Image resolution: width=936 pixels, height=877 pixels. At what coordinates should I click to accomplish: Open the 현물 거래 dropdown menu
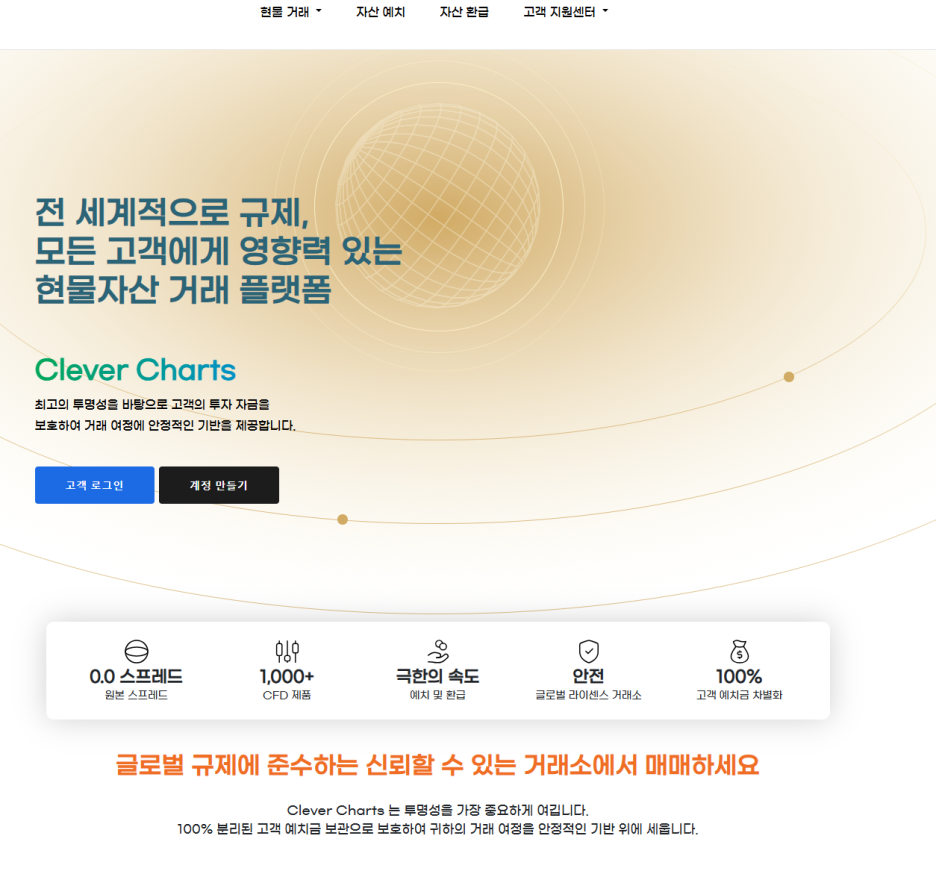click(291, 12)
